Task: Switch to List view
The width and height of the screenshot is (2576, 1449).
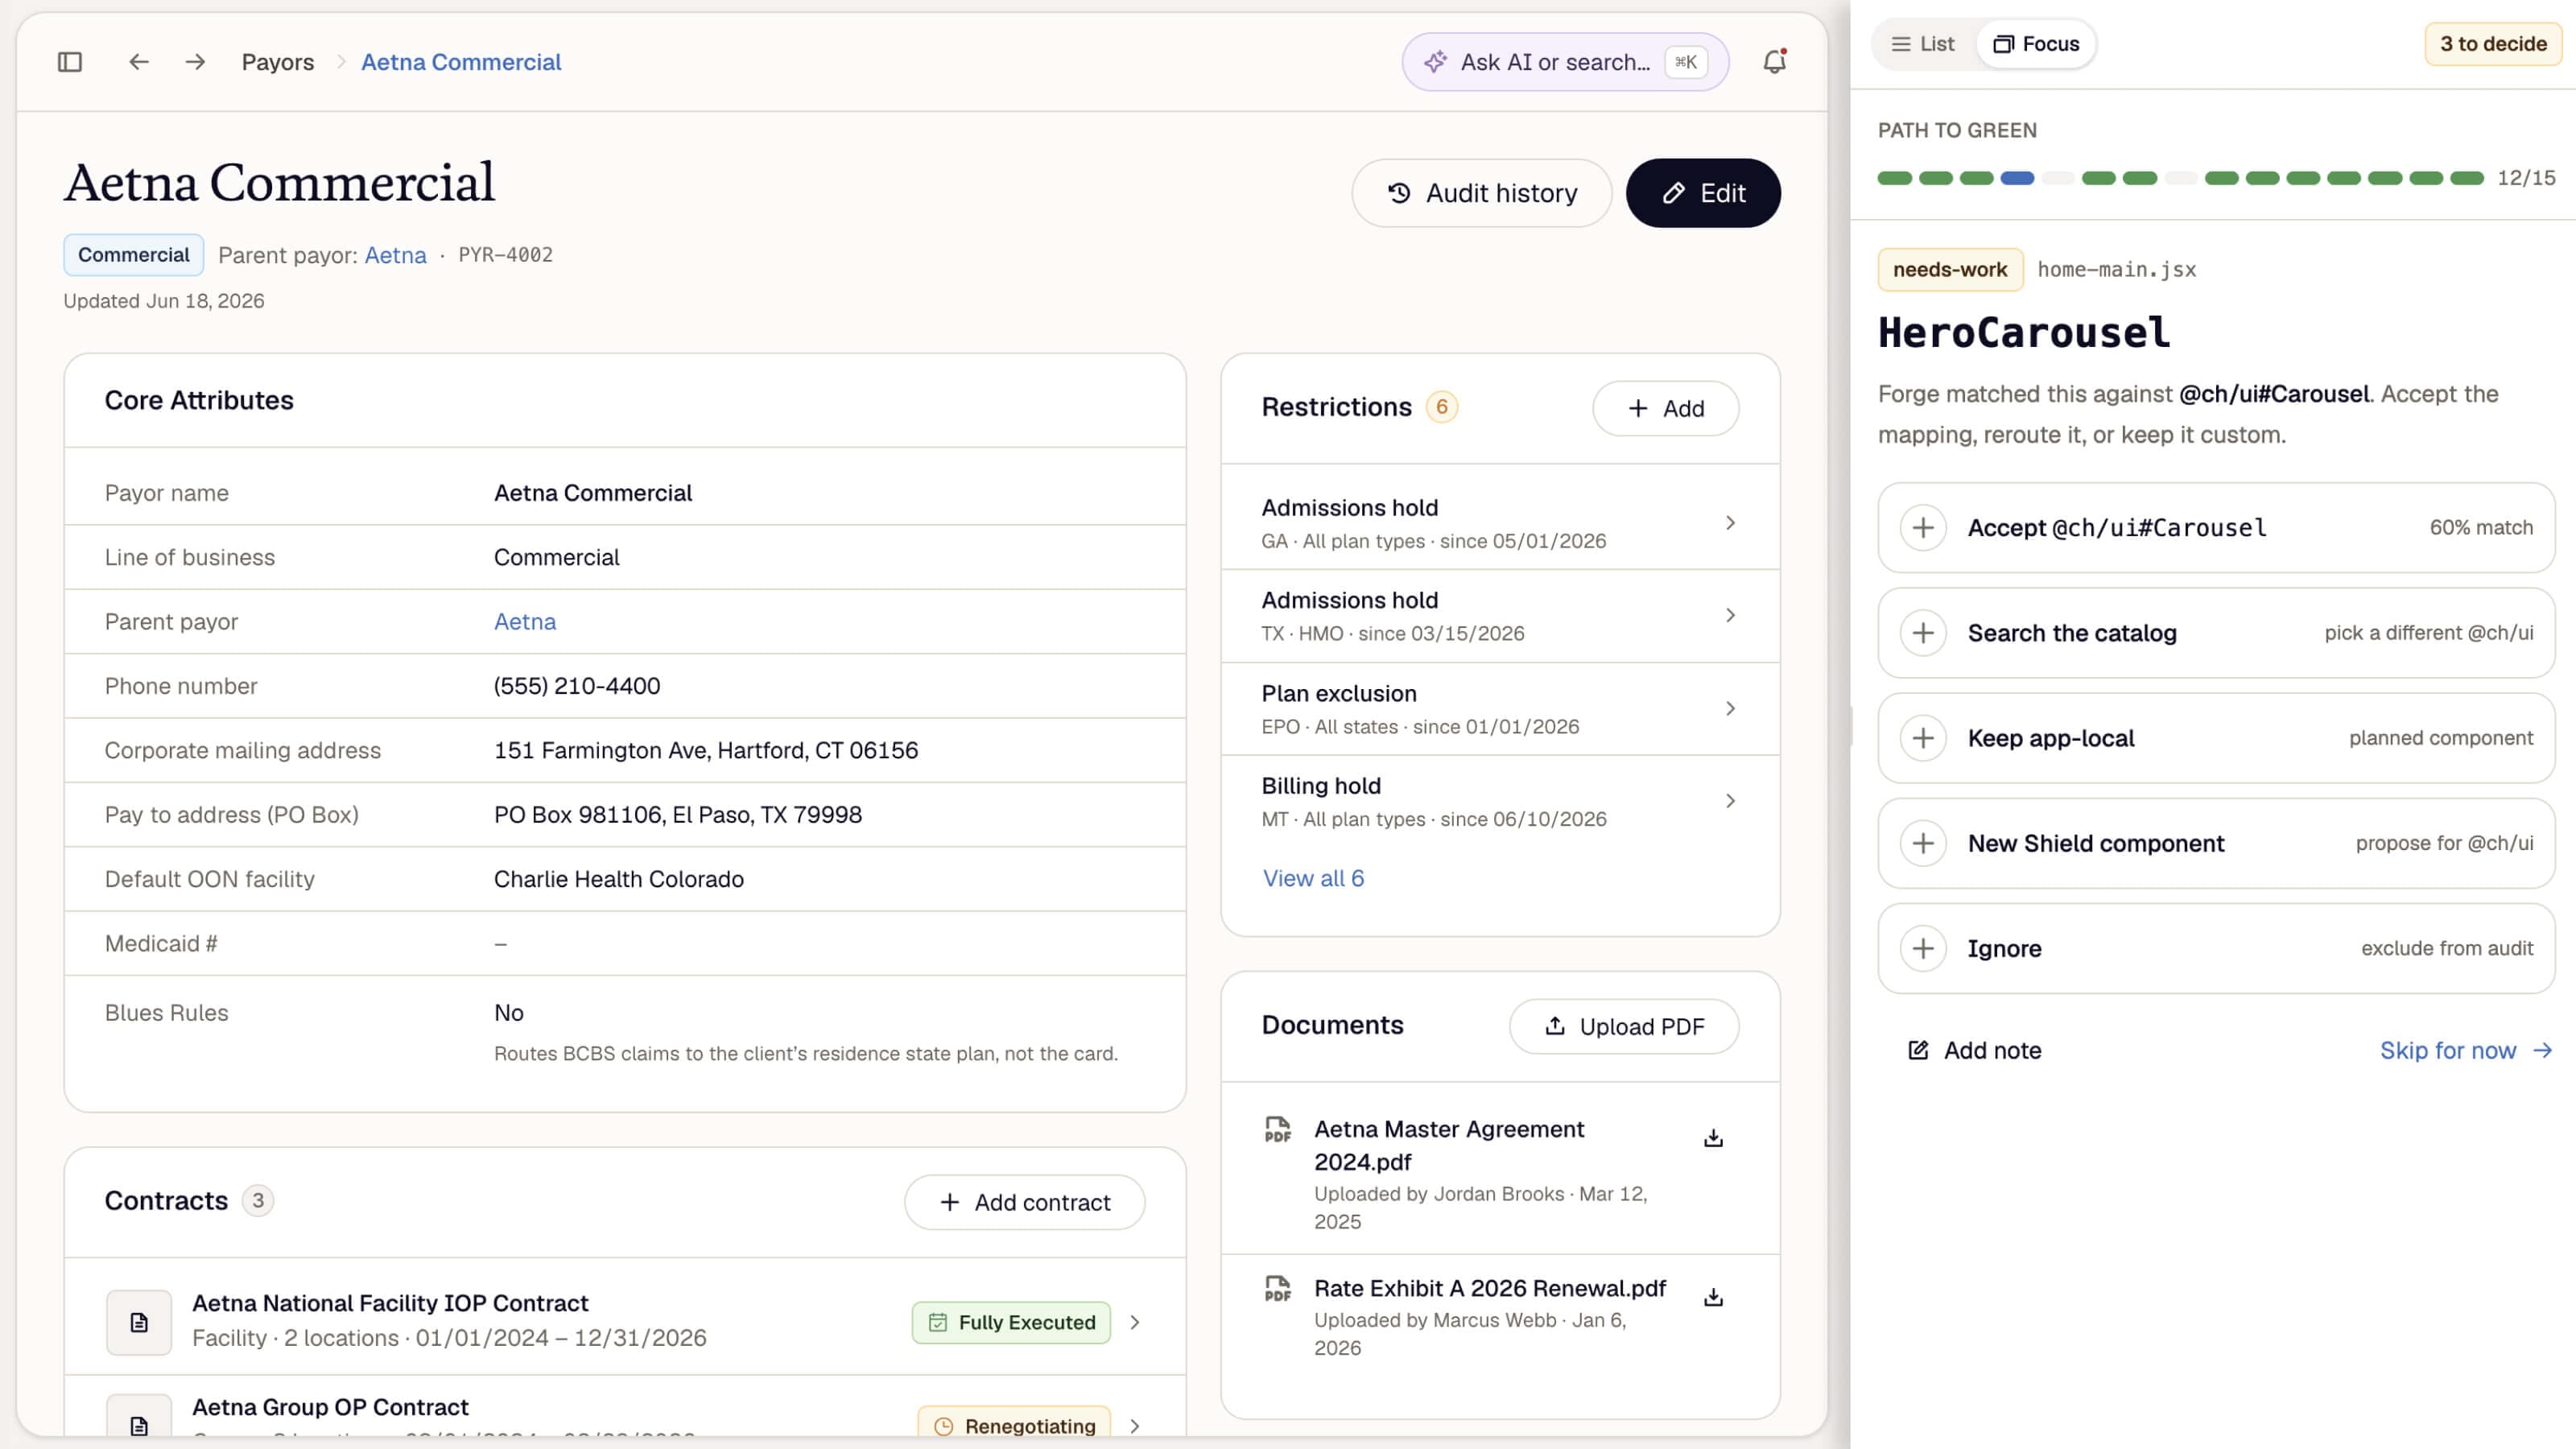Action: [x=1922, y=44]
